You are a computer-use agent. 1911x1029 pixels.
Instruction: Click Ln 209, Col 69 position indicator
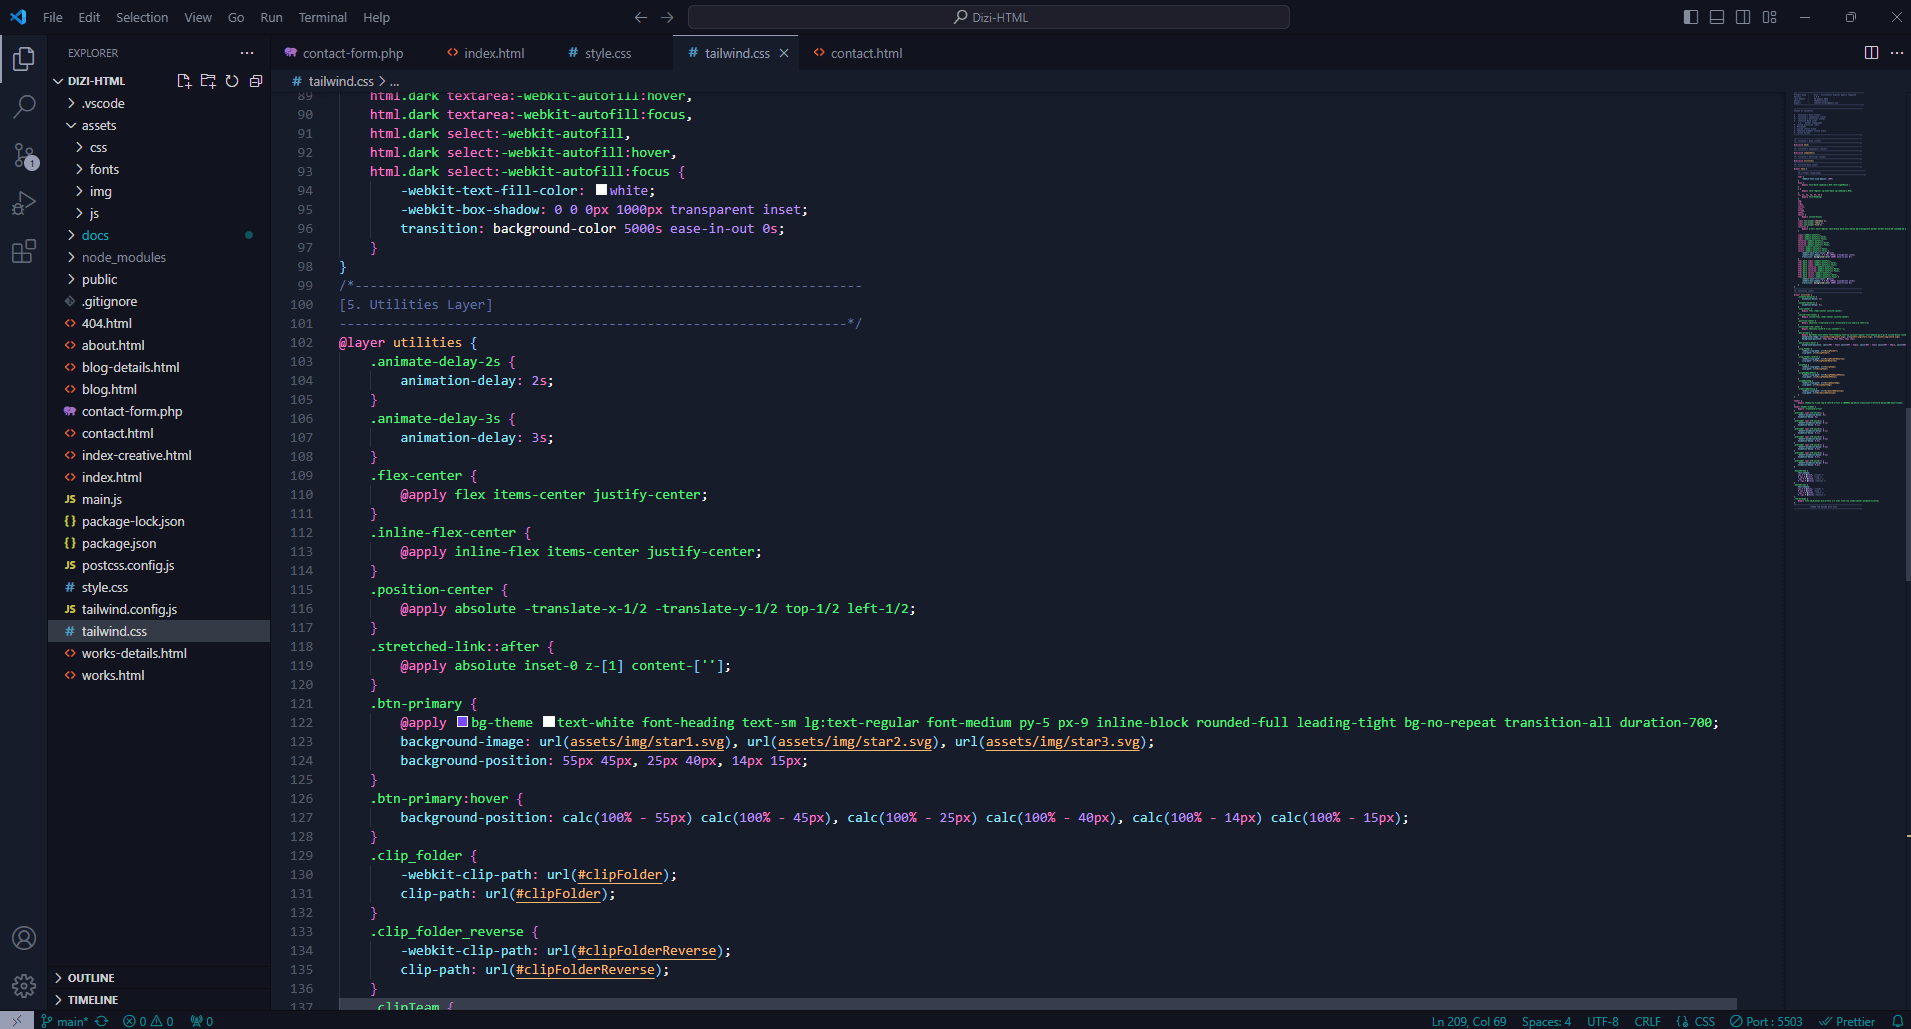click(x=1468, y=1021)
